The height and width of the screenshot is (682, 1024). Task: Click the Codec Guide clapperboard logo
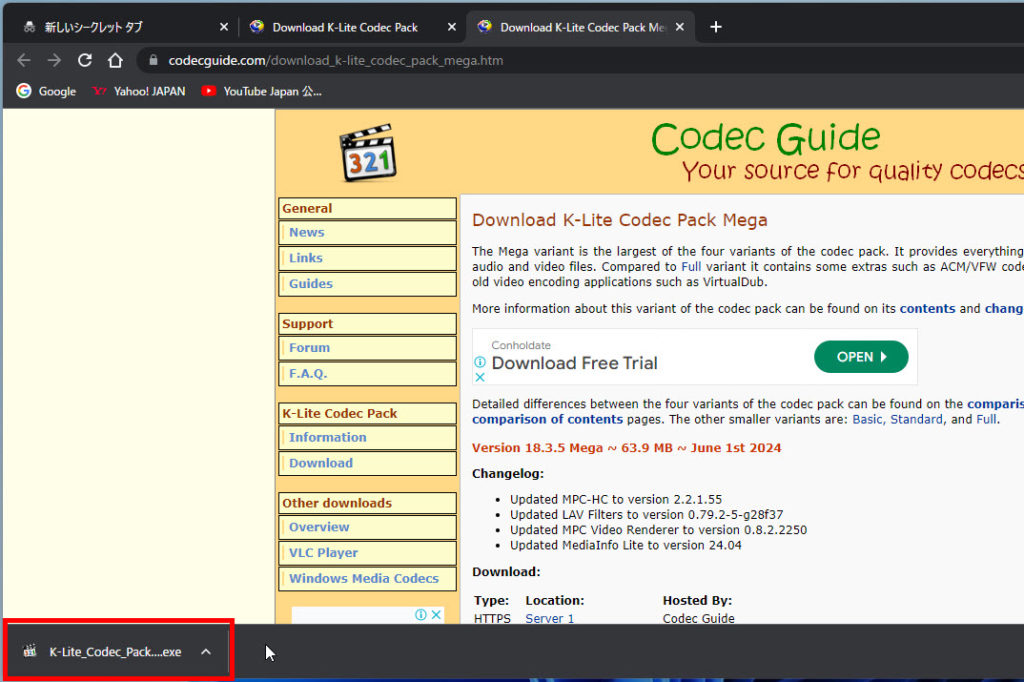pos(367,153)
